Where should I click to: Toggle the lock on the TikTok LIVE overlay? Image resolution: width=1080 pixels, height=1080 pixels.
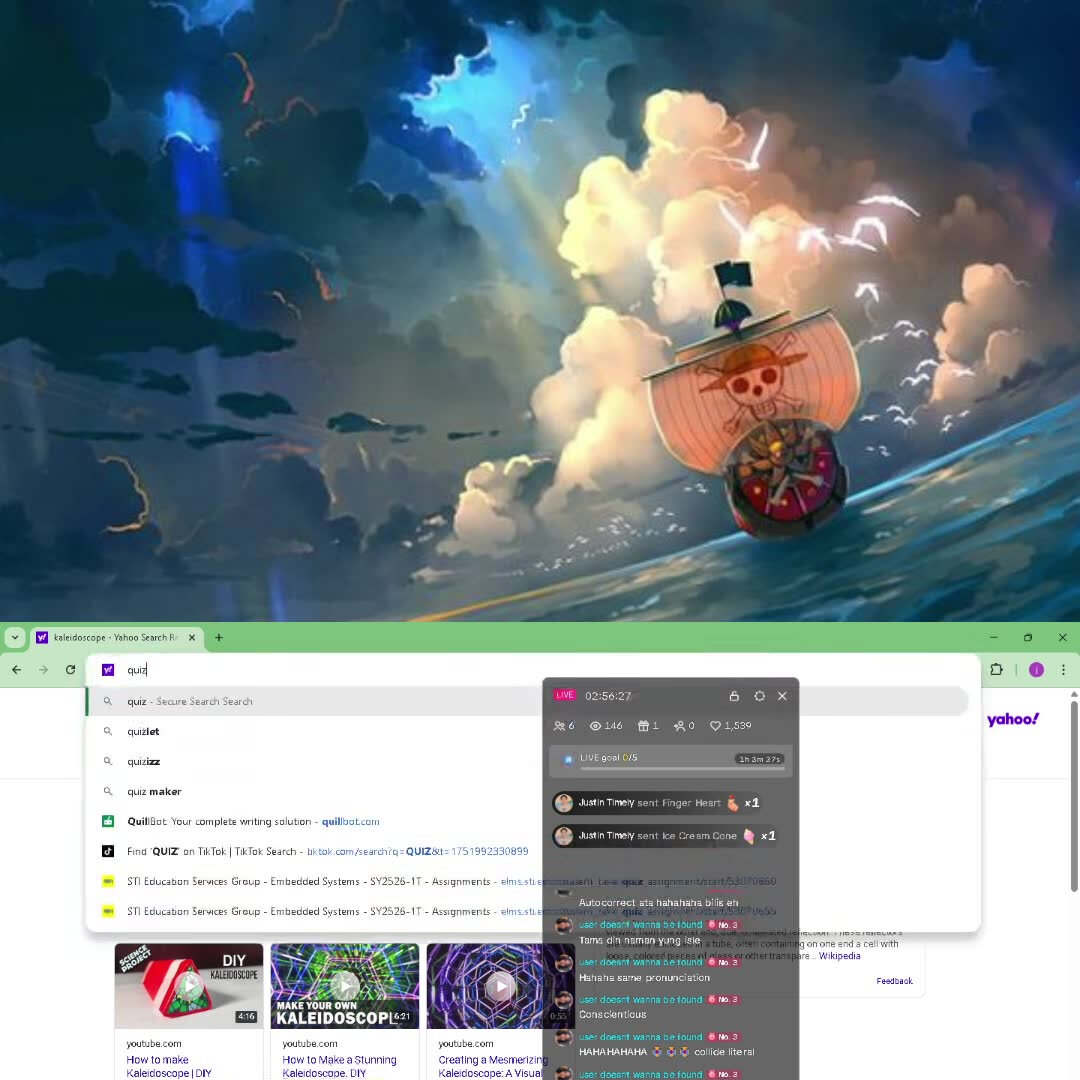point(734,696)
